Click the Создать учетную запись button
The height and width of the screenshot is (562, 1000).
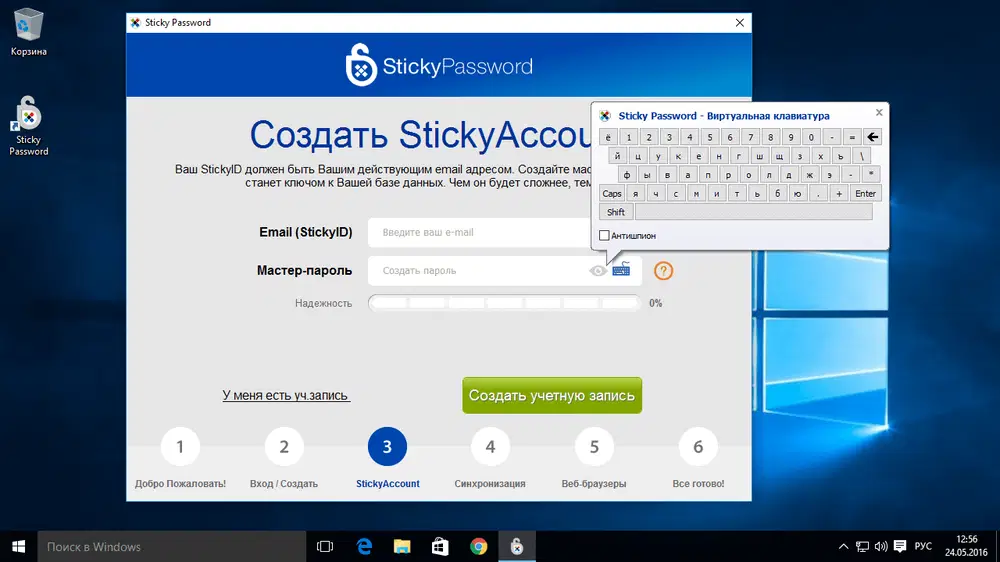[552, 396]
